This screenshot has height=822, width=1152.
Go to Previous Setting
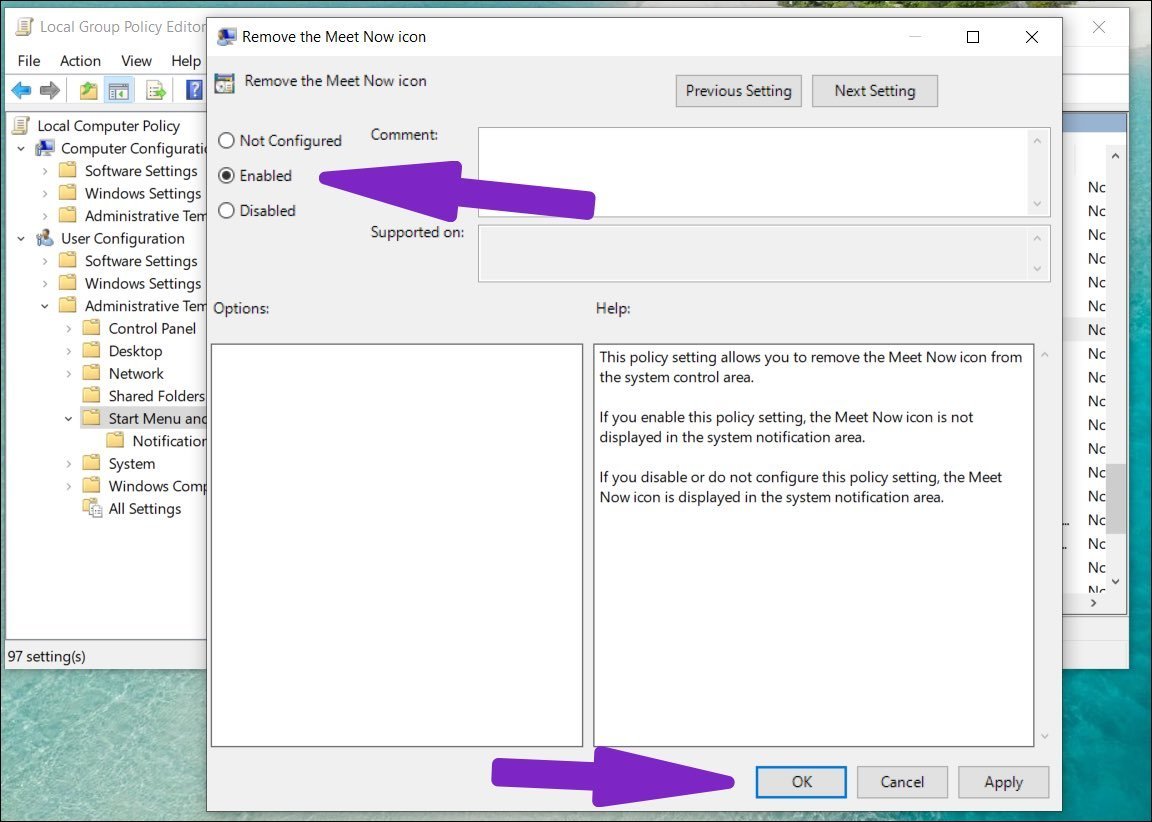tap(738, 90)
